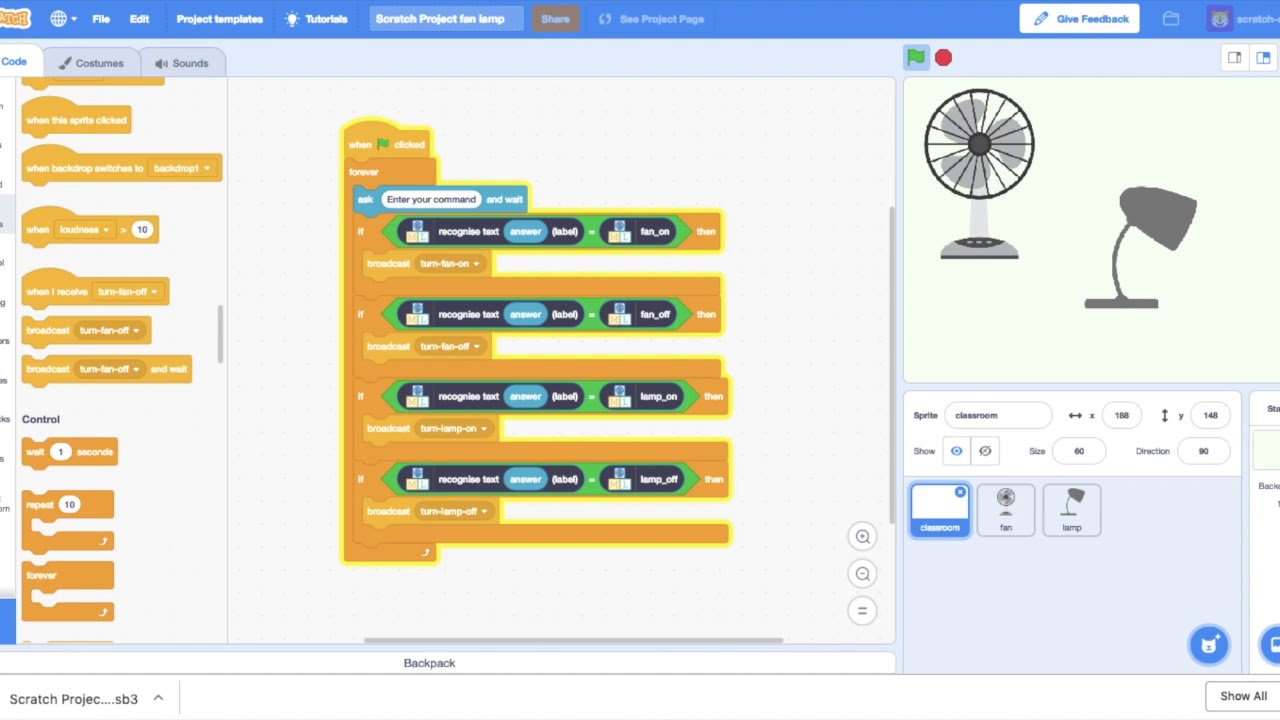Click the green flag to run
This screenshot has height=720, width=1280.
coord(915,57)
